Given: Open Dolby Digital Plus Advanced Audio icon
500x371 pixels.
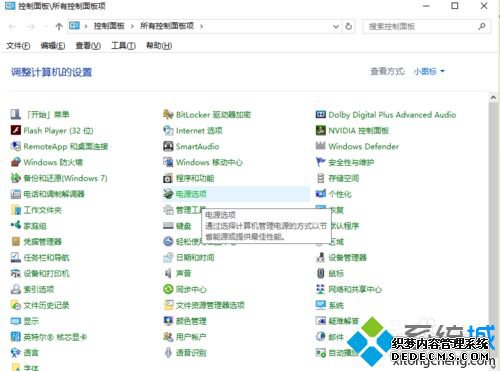Looking at the screenshot, I should click(x=320, y=114).
